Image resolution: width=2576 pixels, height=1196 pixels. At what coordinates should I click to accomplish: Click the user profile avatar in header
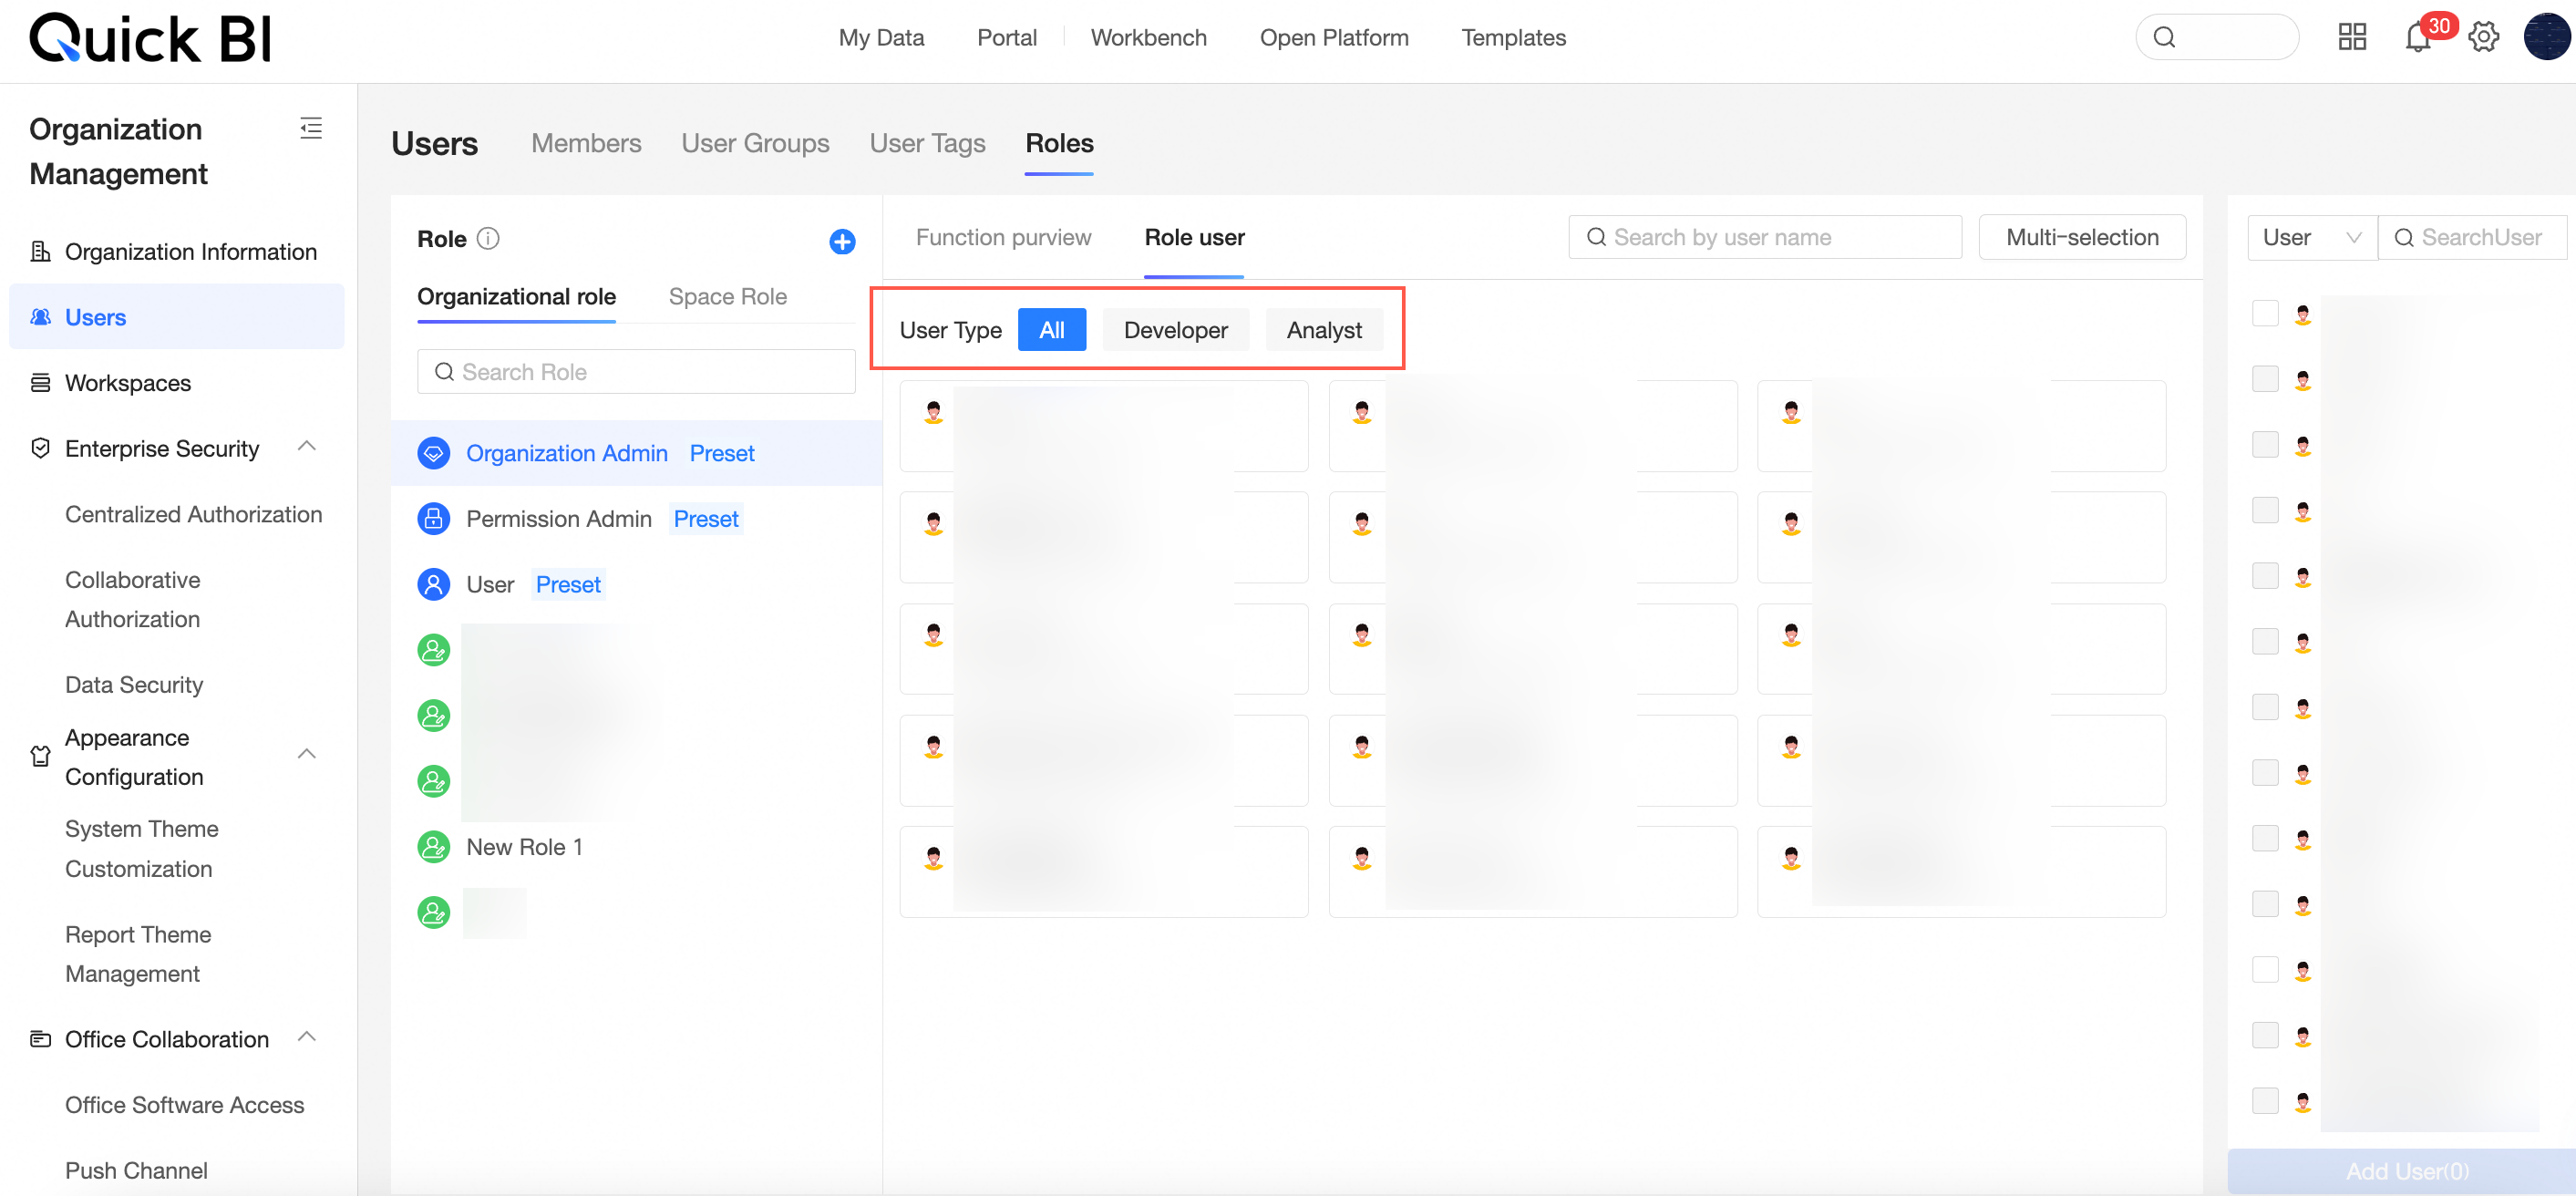point(2545,38)
